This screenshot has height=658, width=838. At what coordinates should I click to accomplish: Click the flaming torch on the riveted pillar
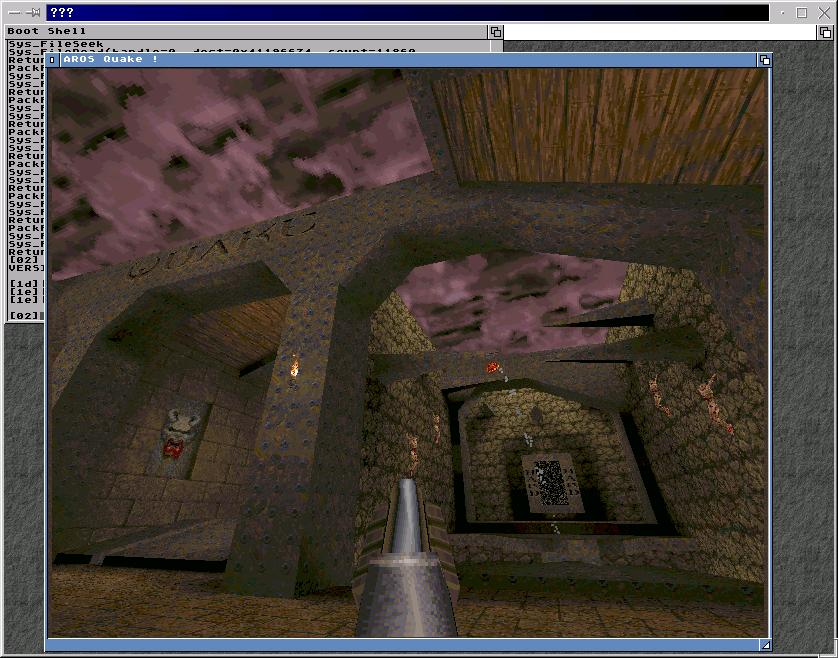pyautogui.click(x=294, y=370)
